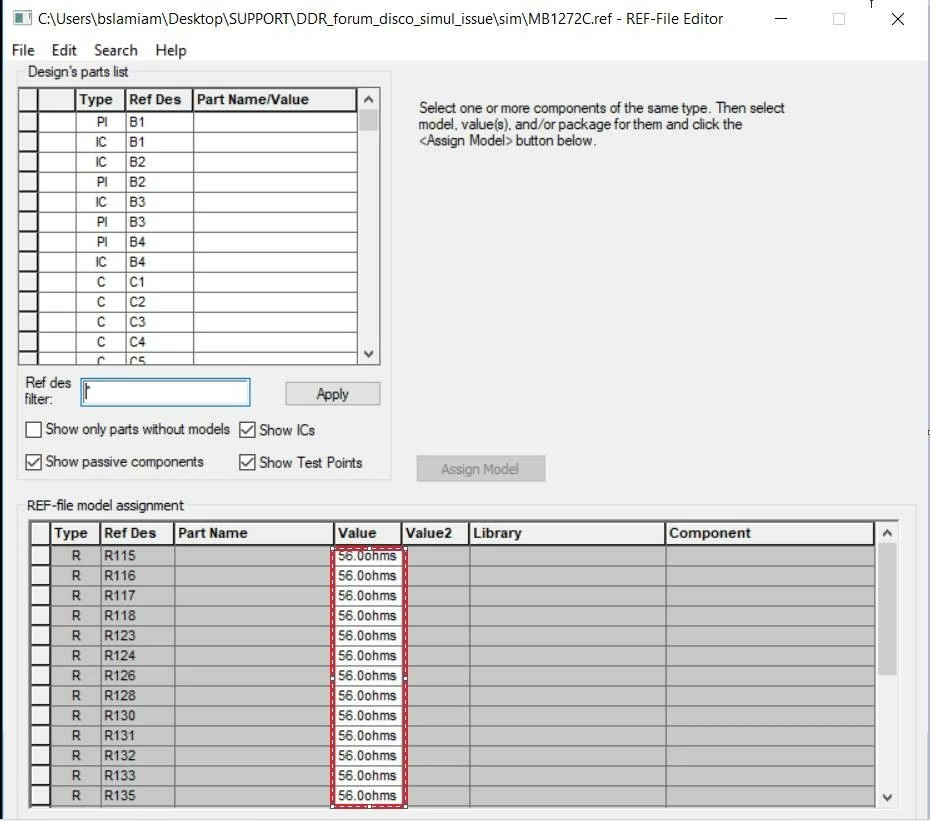Open the Edit menu
Viewport: 930px width, 821px height.
[64, 50]
